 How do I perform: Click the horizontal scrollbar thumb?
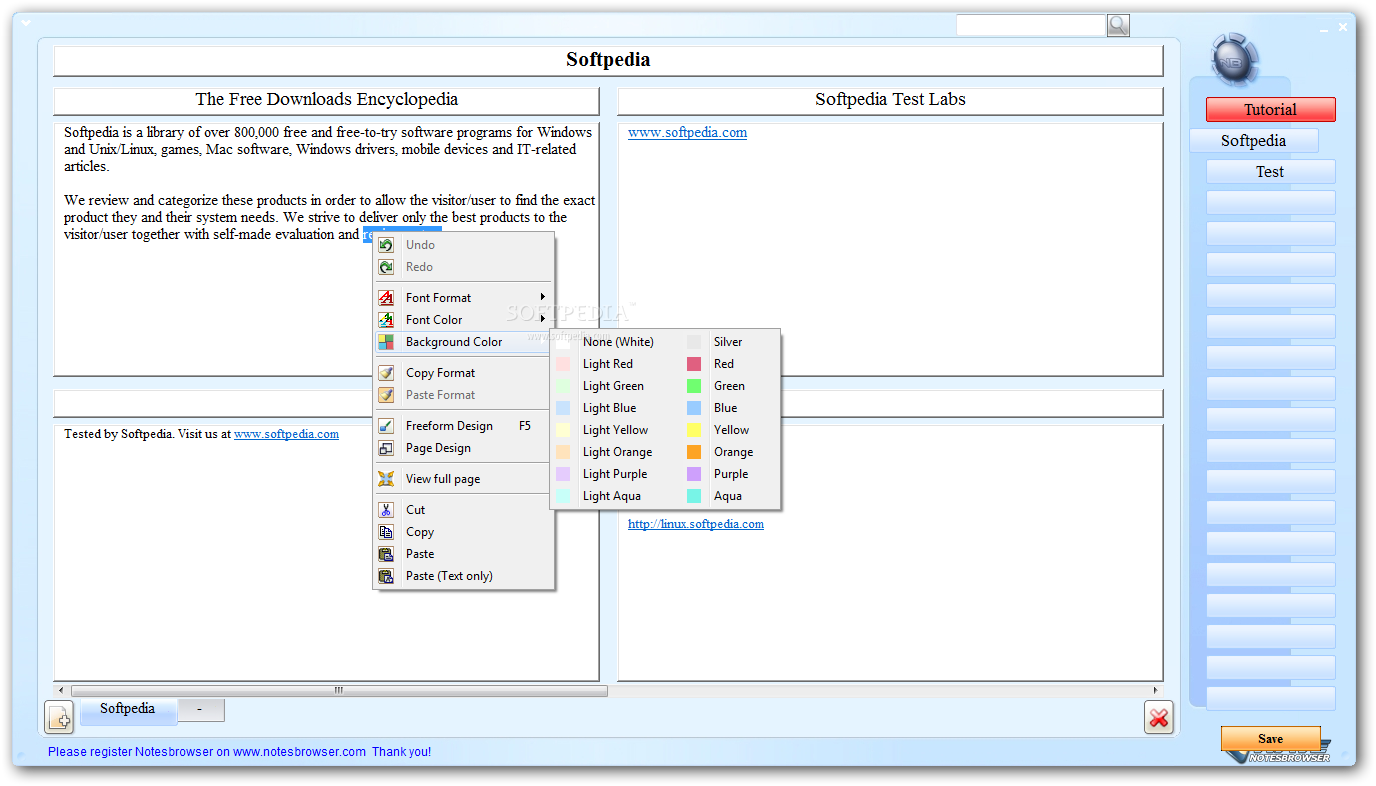[x=339, y=690]
